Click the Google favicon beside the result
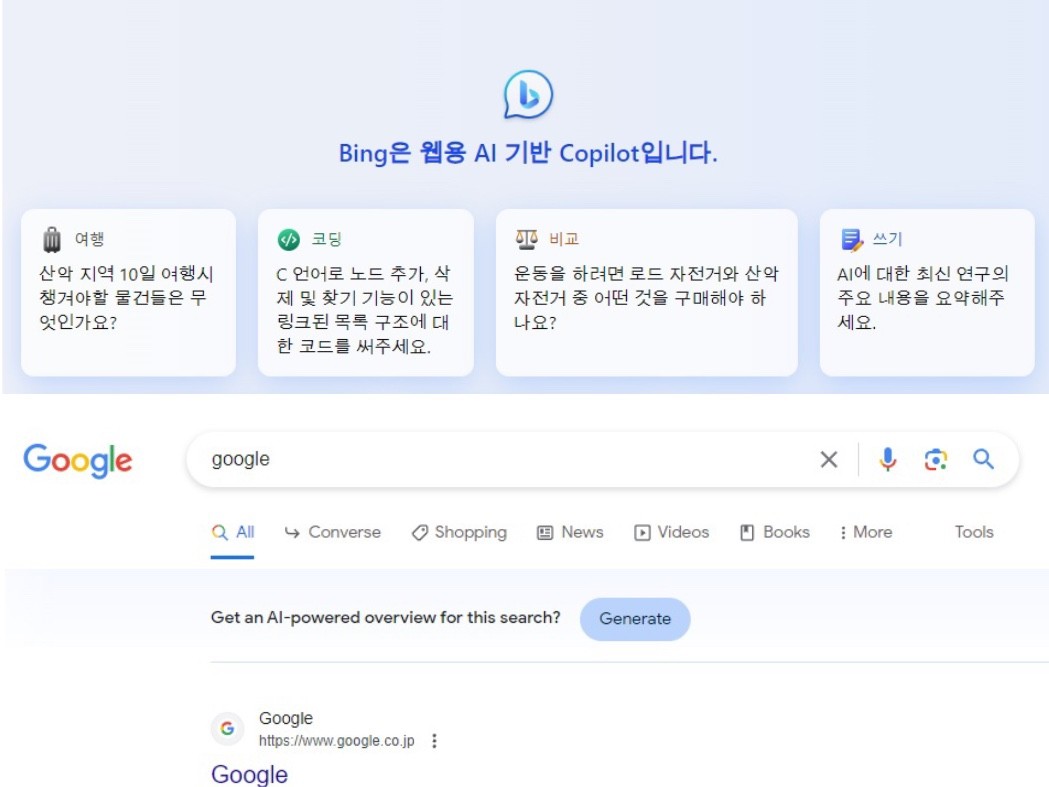This screenshot has width=1049, height=787. coord(230,726)
